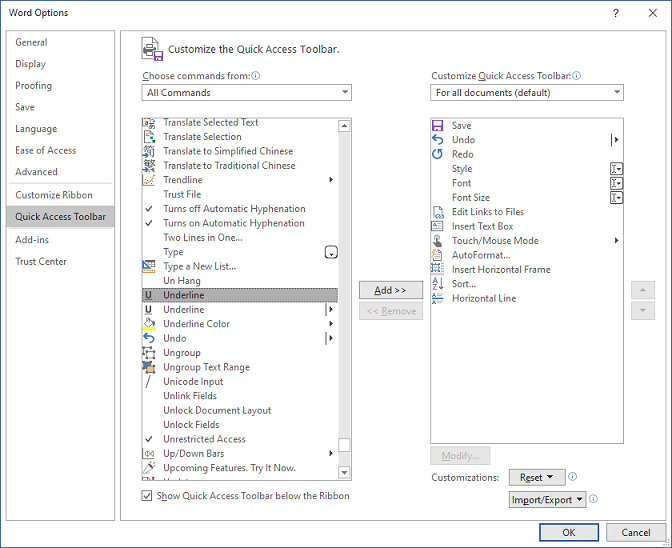Screen dimensions: 672x548
Task: Click the commands list scroll up arrow
Action: pyautogui.click(x=344, y=126)
